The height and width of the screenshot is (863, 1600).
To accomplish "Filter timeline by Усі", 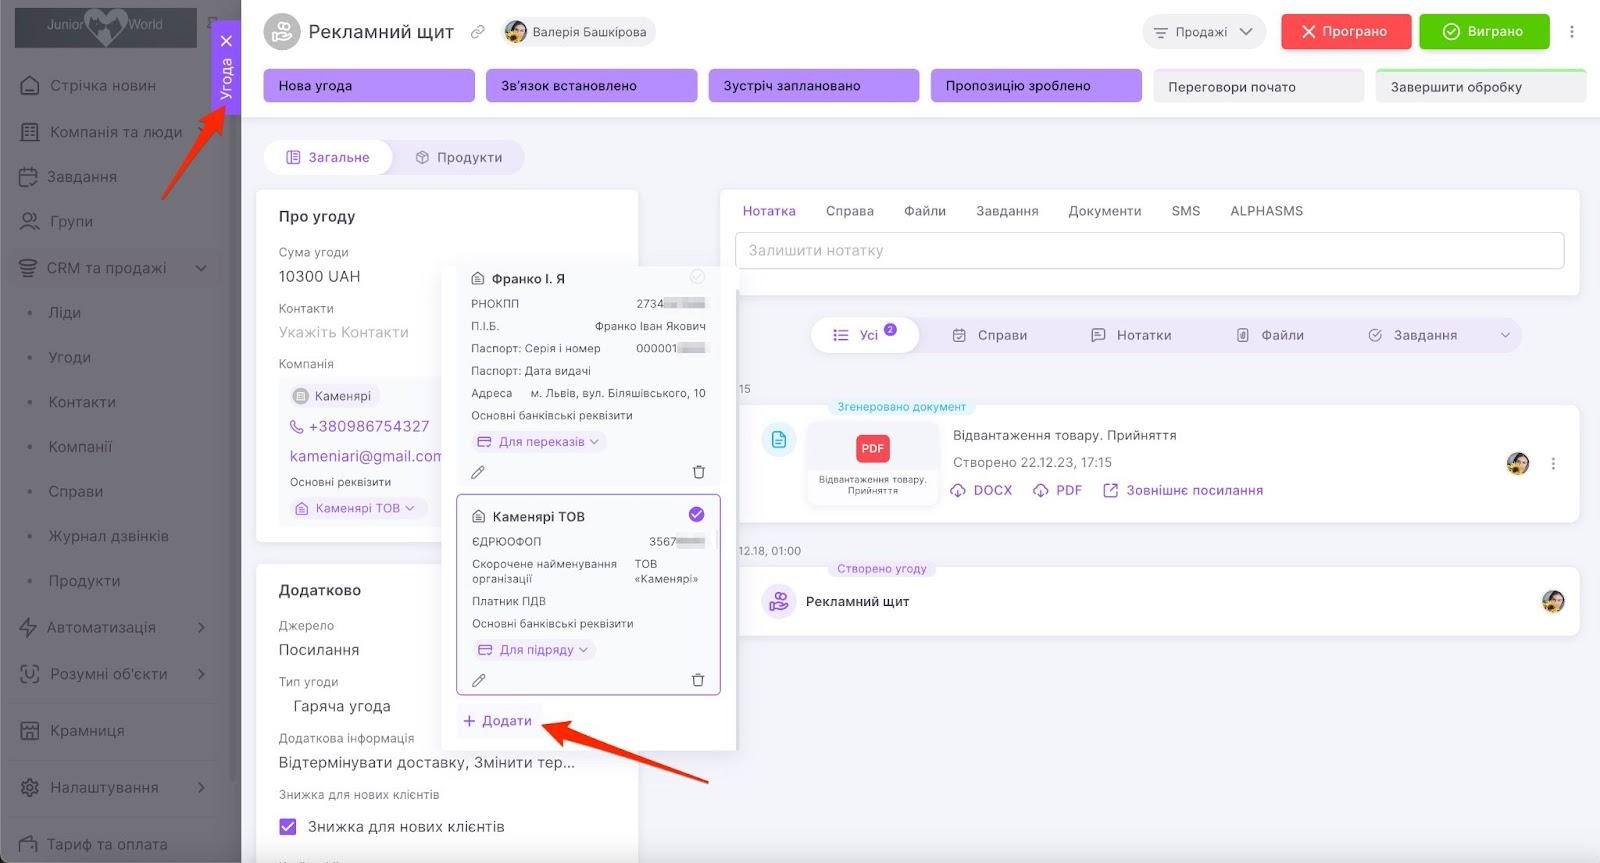I will [x=866, y=335].
